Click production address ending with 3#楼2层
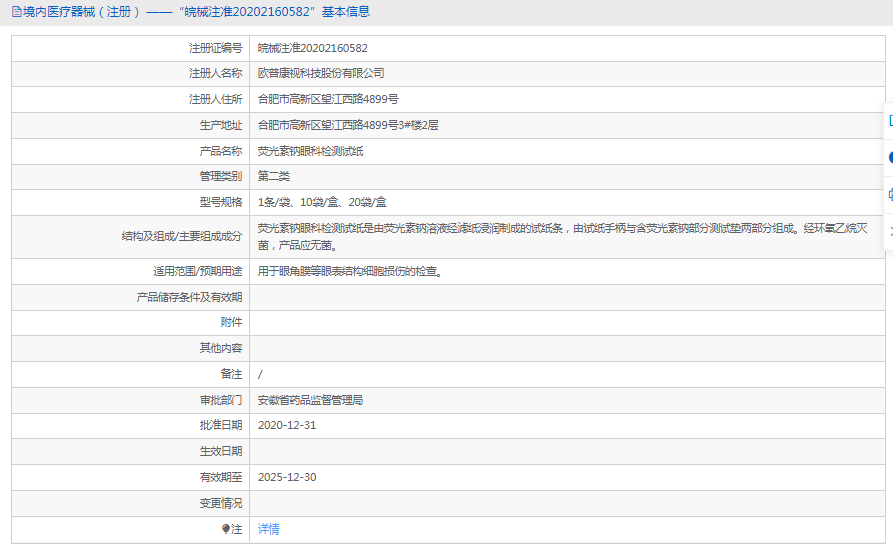893x550 pixels. click(348, 125)
